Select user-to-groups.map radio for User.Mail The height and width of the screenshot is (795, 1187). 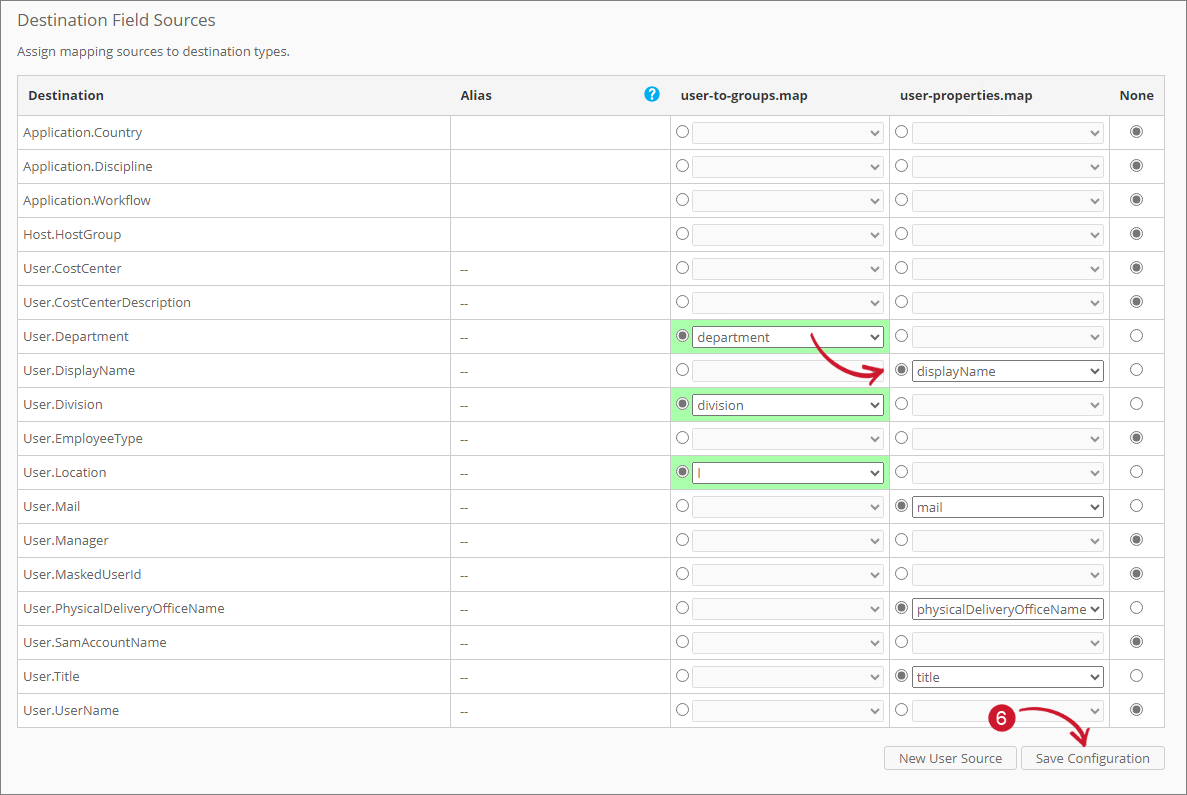click(682, 506)
